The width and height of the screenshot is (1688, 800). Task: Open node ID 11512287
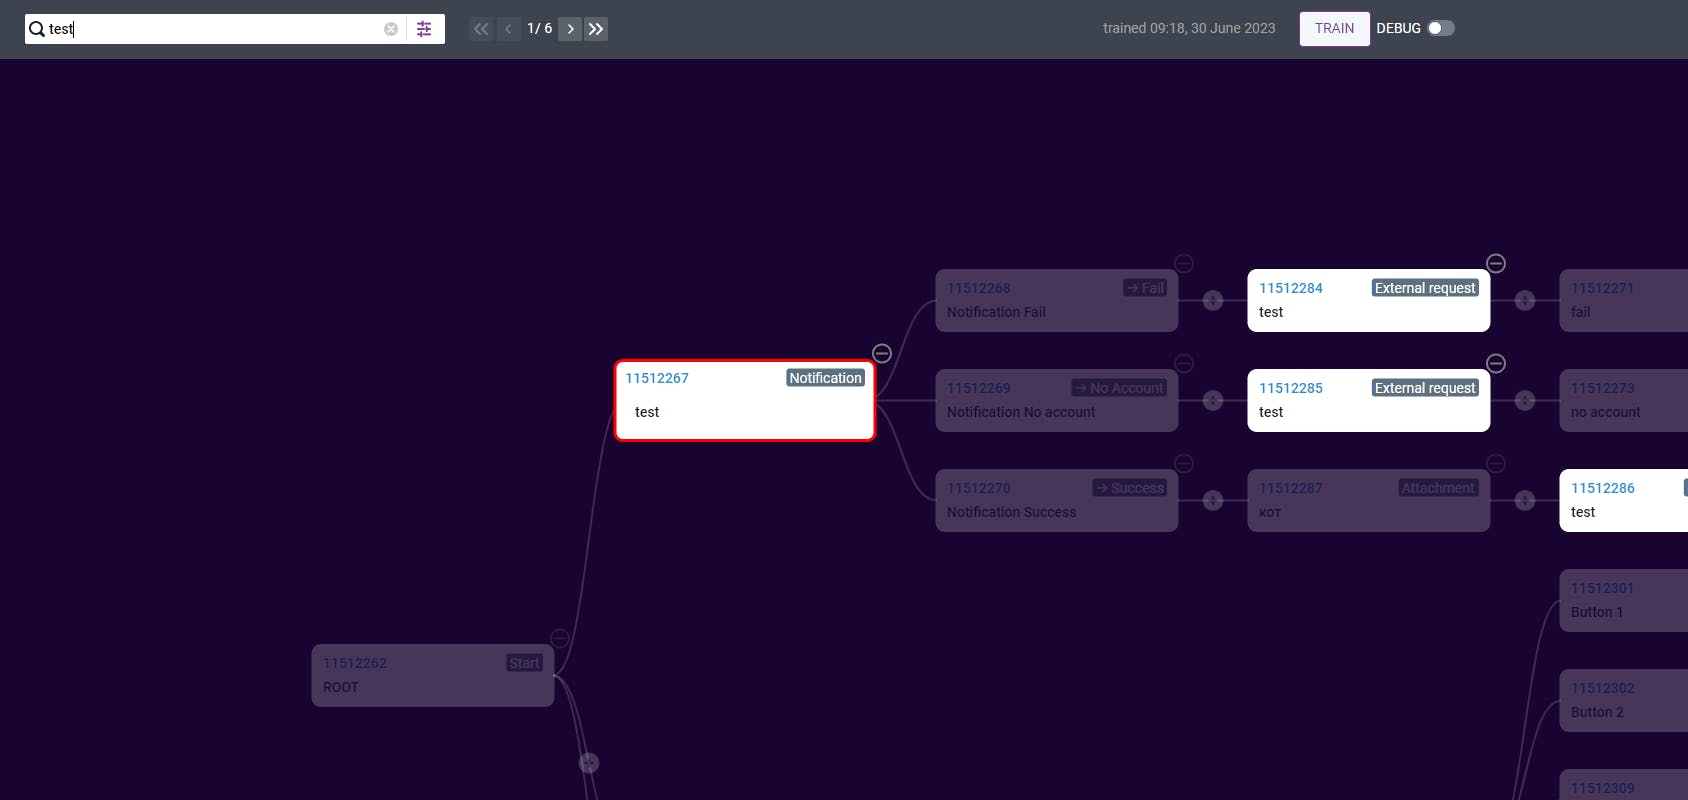pos(1291,488)
